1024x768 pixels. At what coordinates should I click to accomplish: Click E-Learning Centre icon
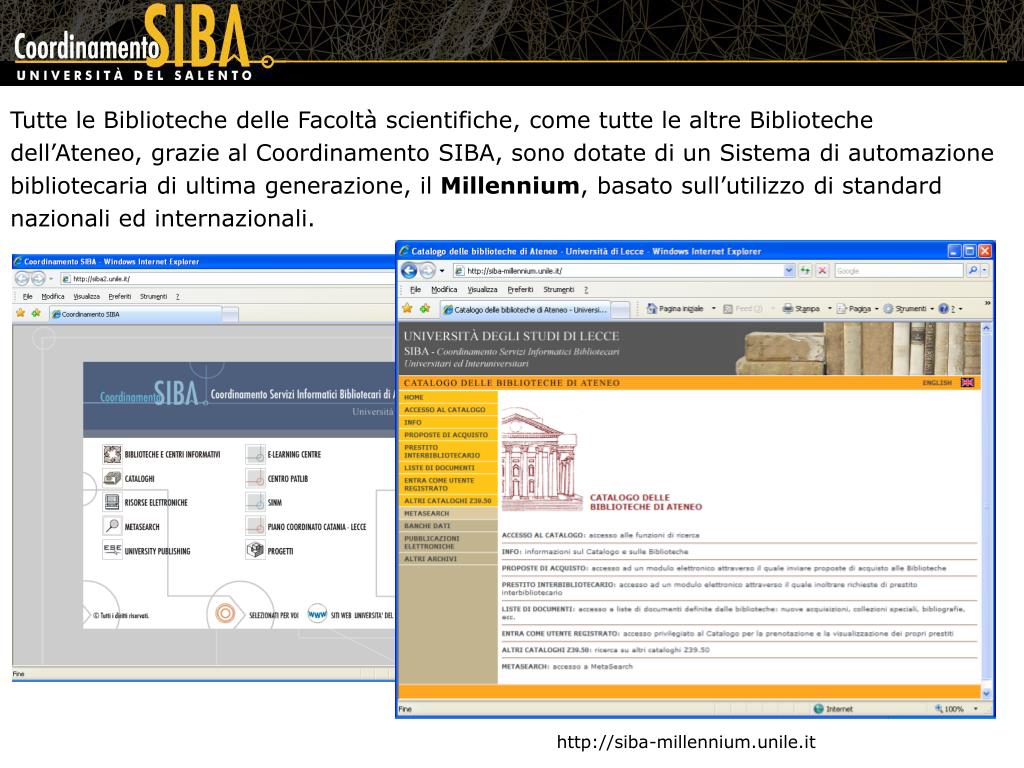click(x=255, y=454)
